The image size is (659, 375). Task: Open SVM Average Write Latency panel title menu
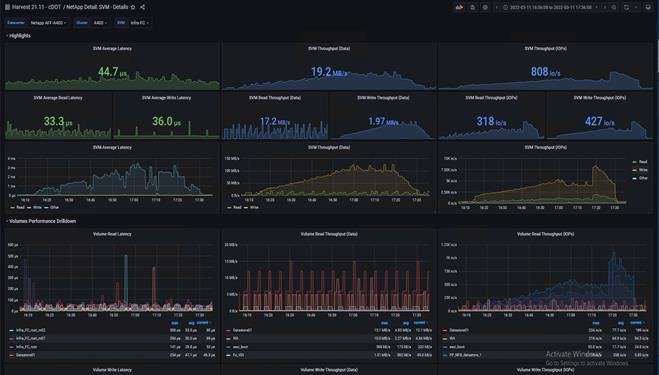point(166,98)
